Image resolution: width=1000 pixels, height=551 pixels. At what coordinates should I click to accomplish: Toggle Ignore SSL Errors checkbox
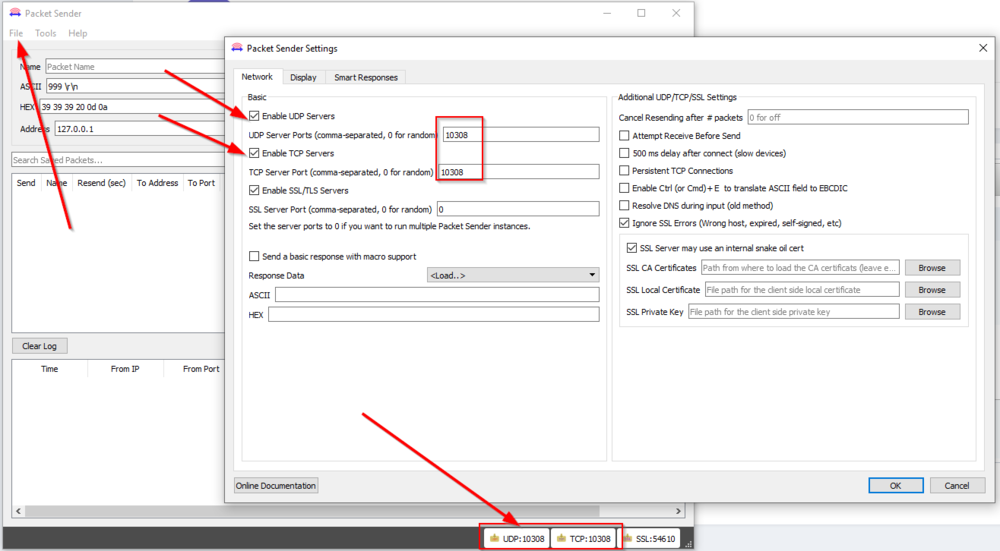pyautogui.click(x=624, y=223)
